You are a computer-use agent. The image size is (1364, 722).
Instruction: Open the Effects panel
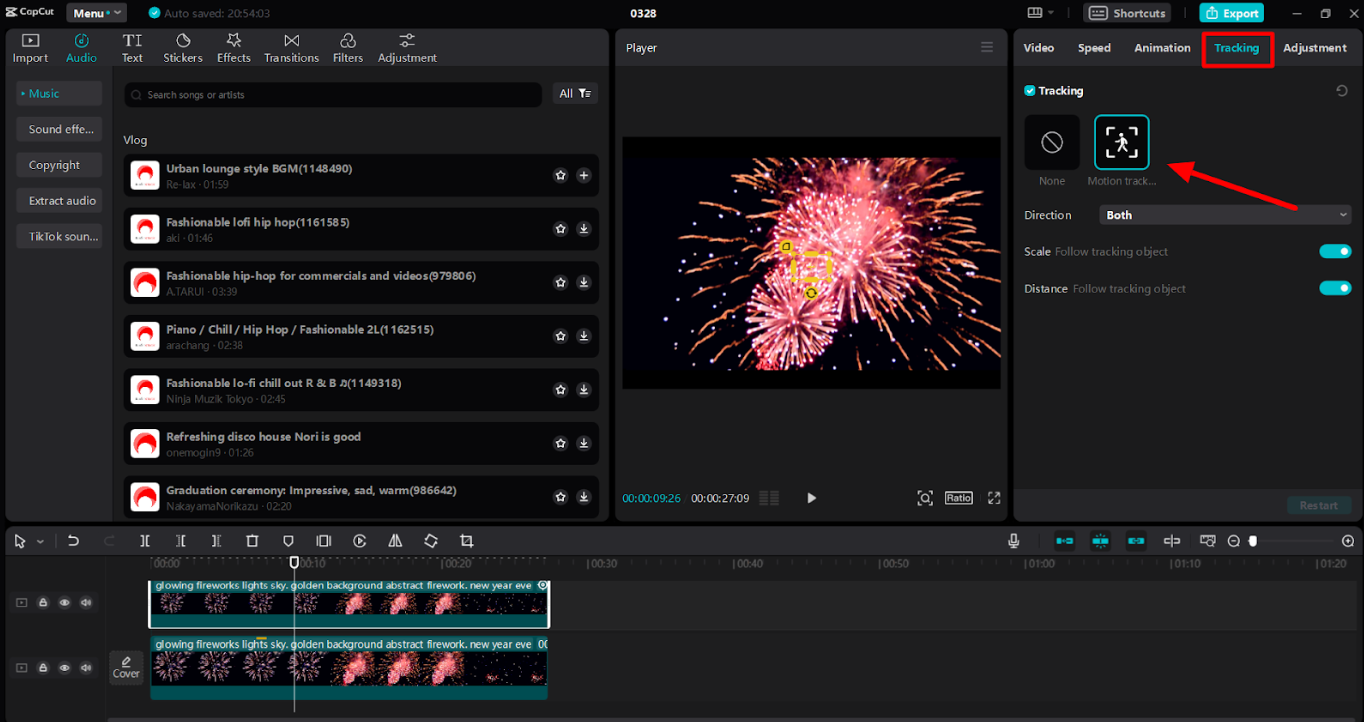point(233,47)
